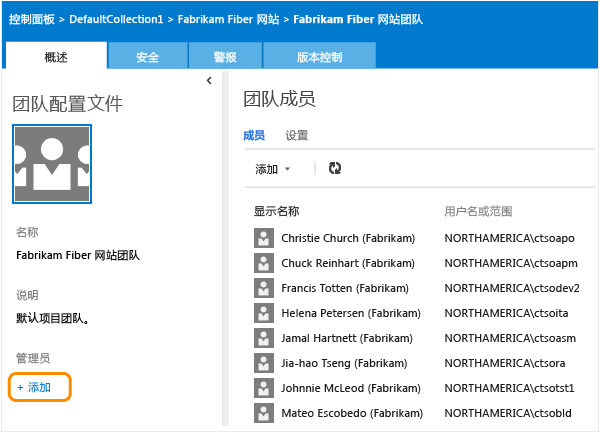Open the 安全 tab
This screenshot has height=433, width=600.
[148, 57]
